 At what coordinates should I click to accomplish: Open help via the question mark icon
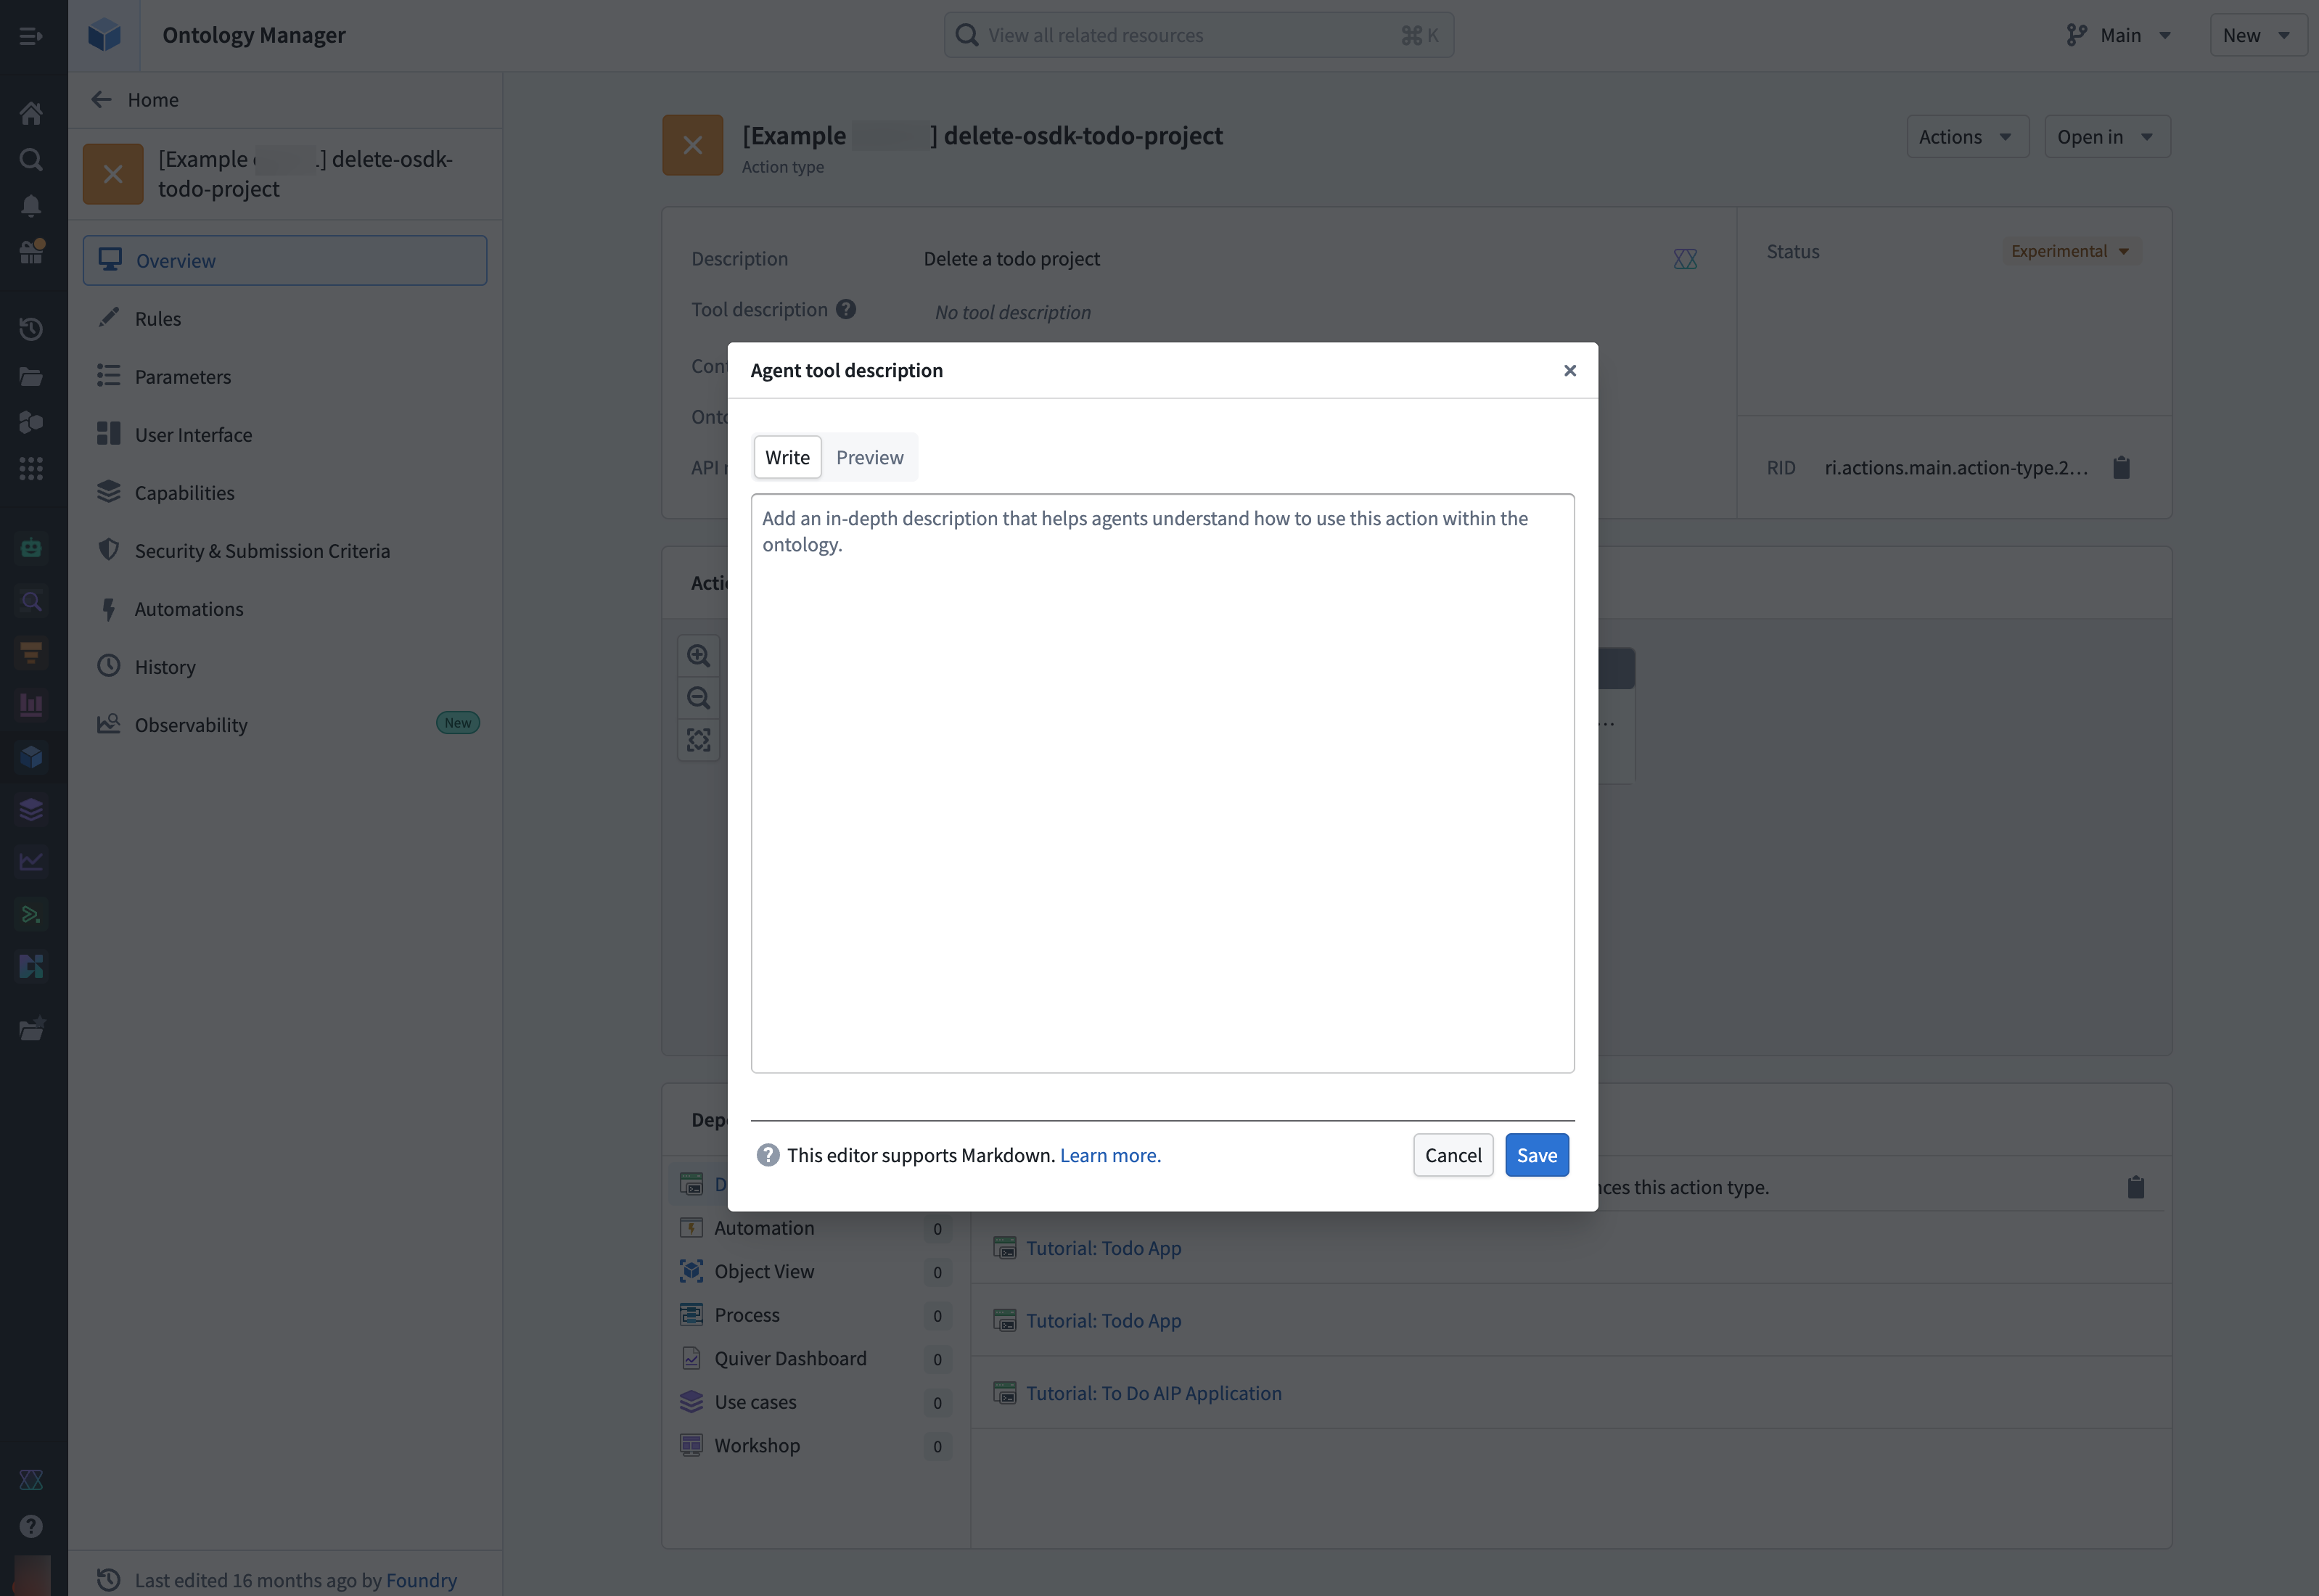[31, 1525]
